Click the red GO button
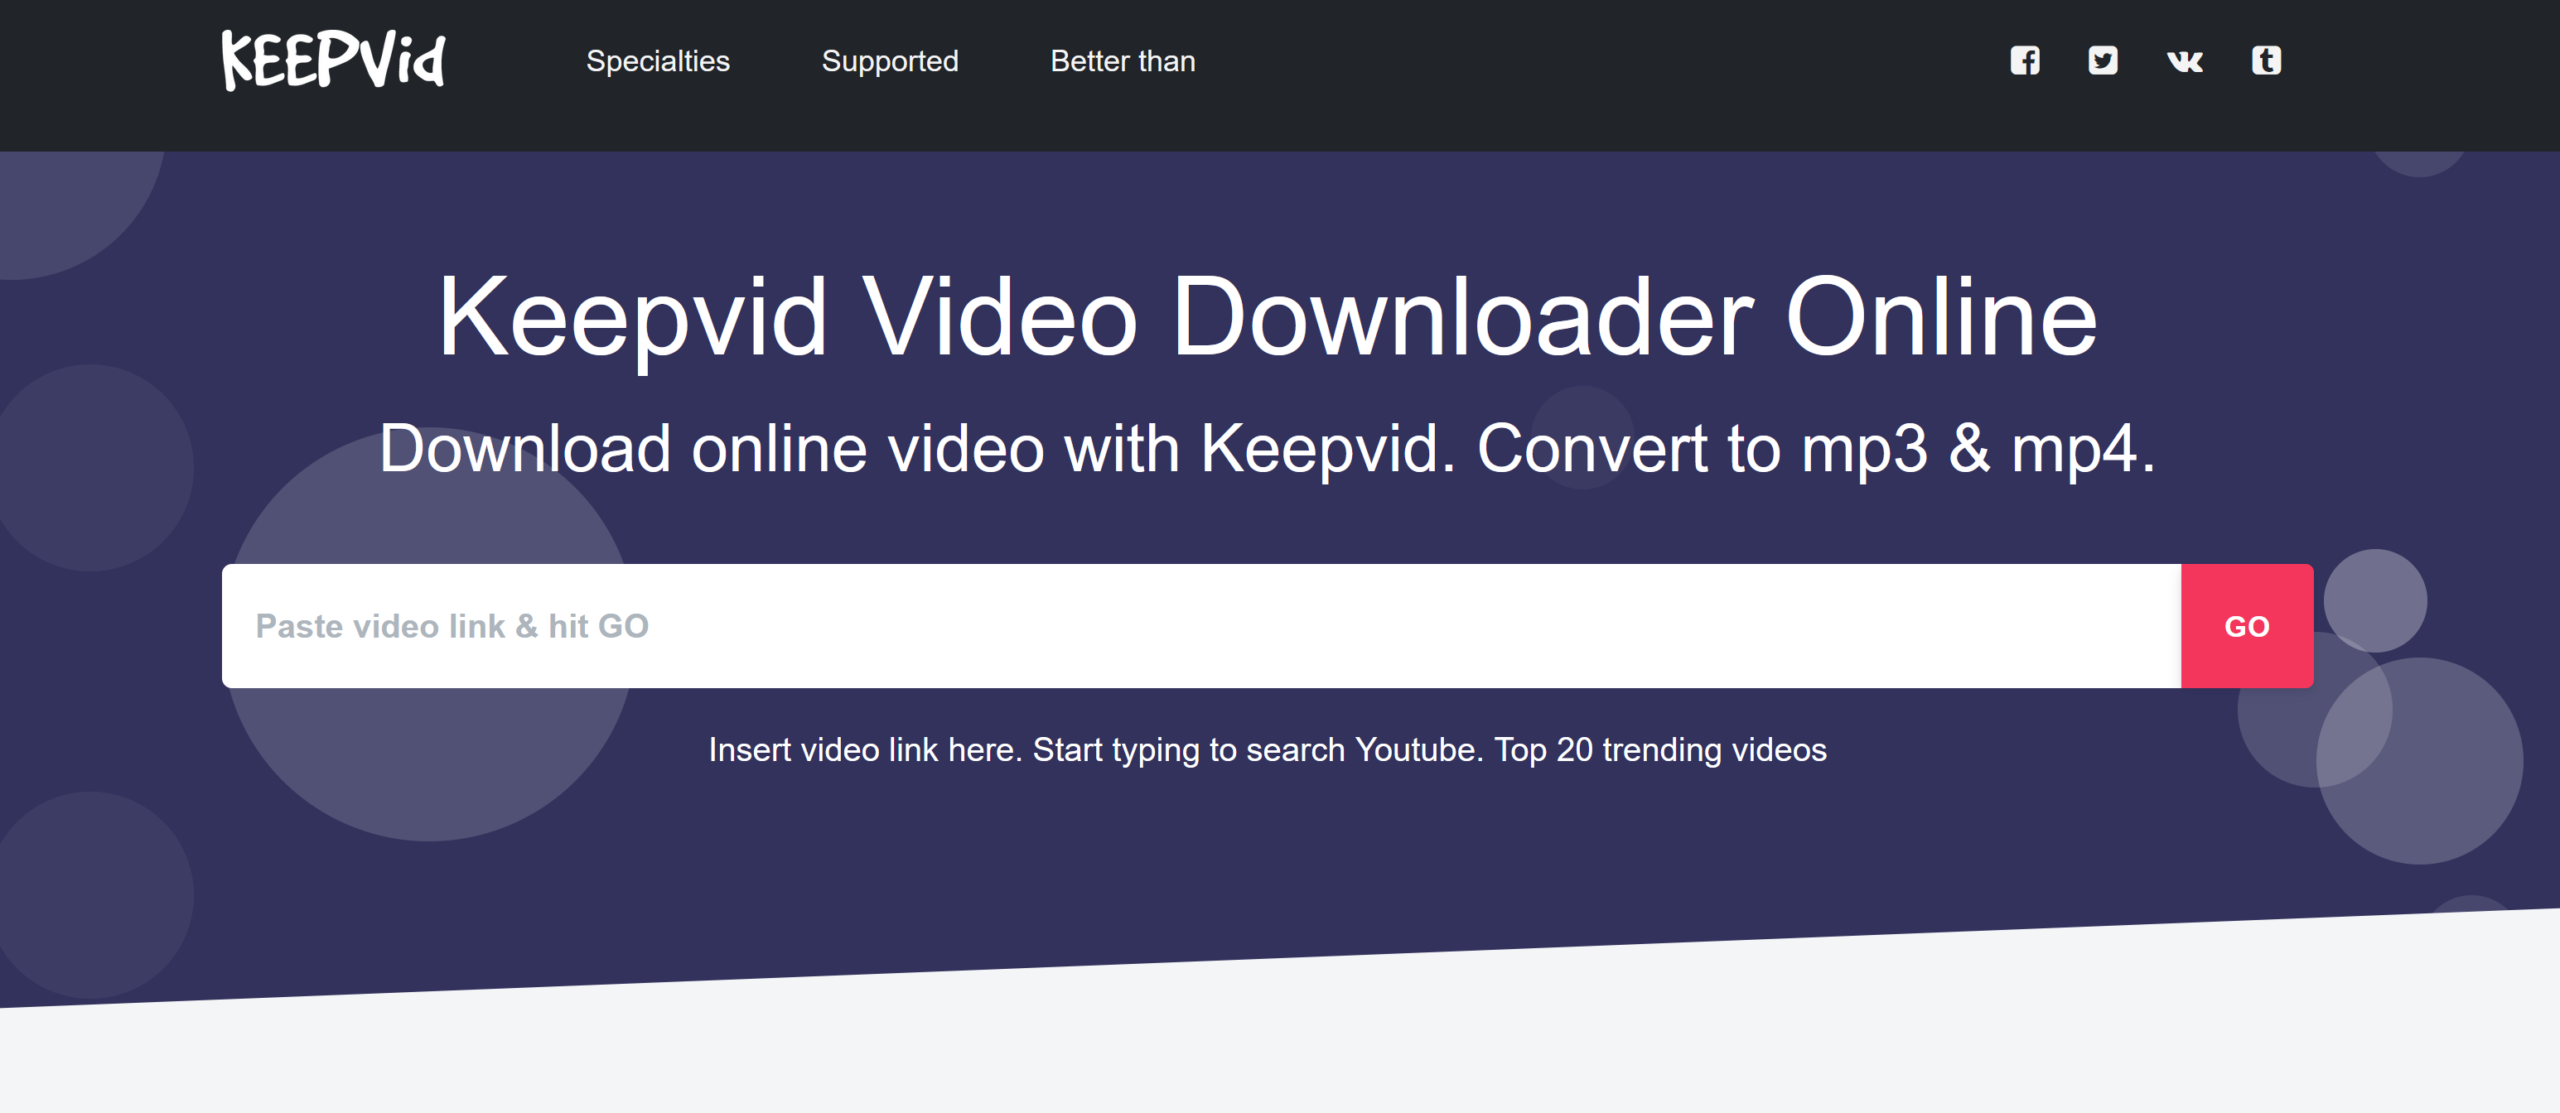2560x1113 pixels. (2247, 626)
